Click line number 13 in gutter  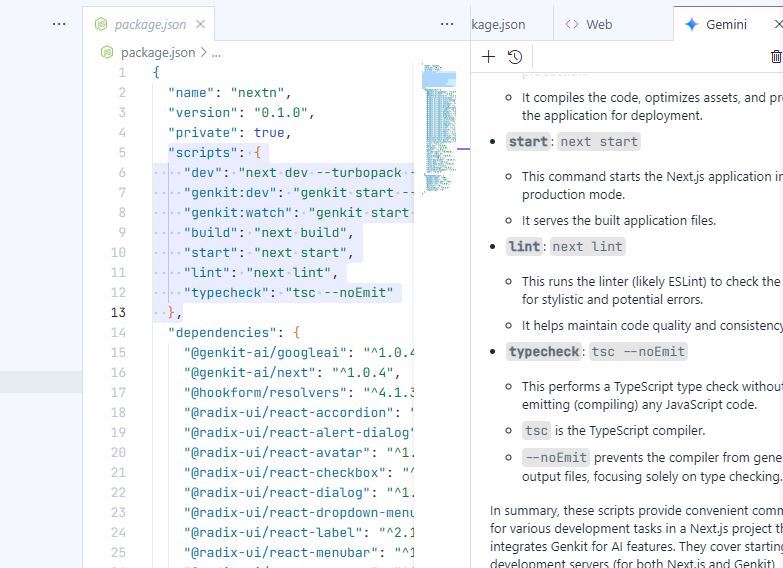tap(120, 312)
